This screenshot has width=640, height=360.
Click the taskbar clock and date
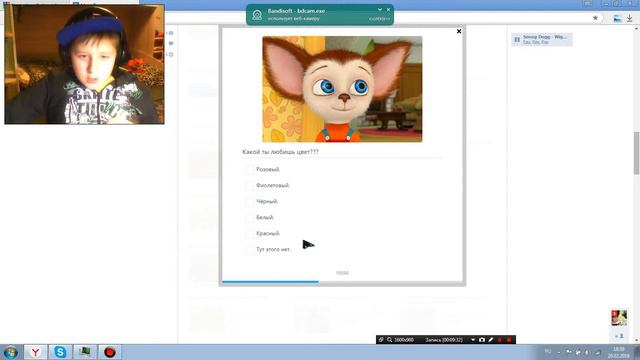619,352
